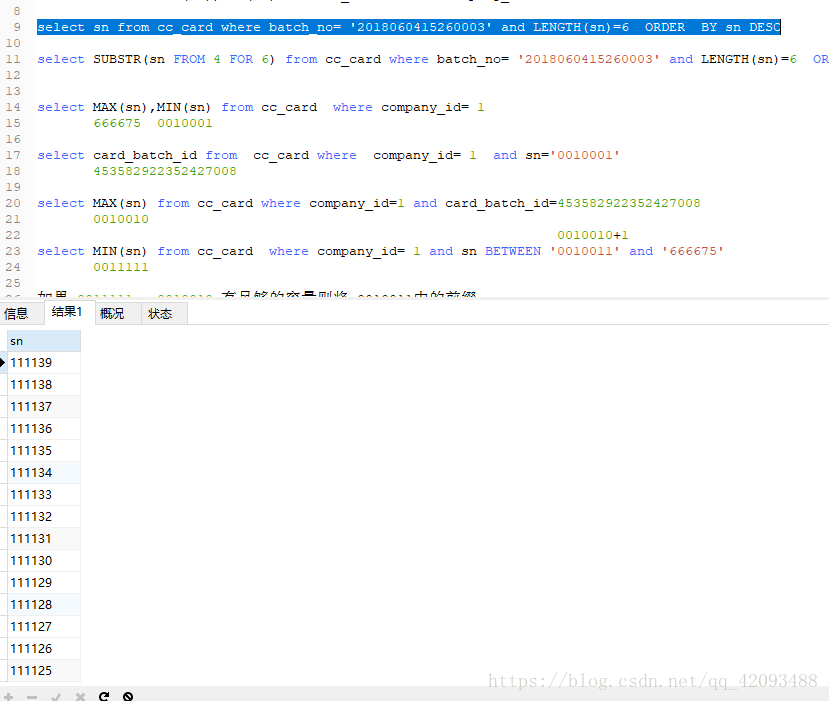This screenshot has width=829, height=701.
Task: Click MIN(sn) on line 23
Action: tap(120, 251)
